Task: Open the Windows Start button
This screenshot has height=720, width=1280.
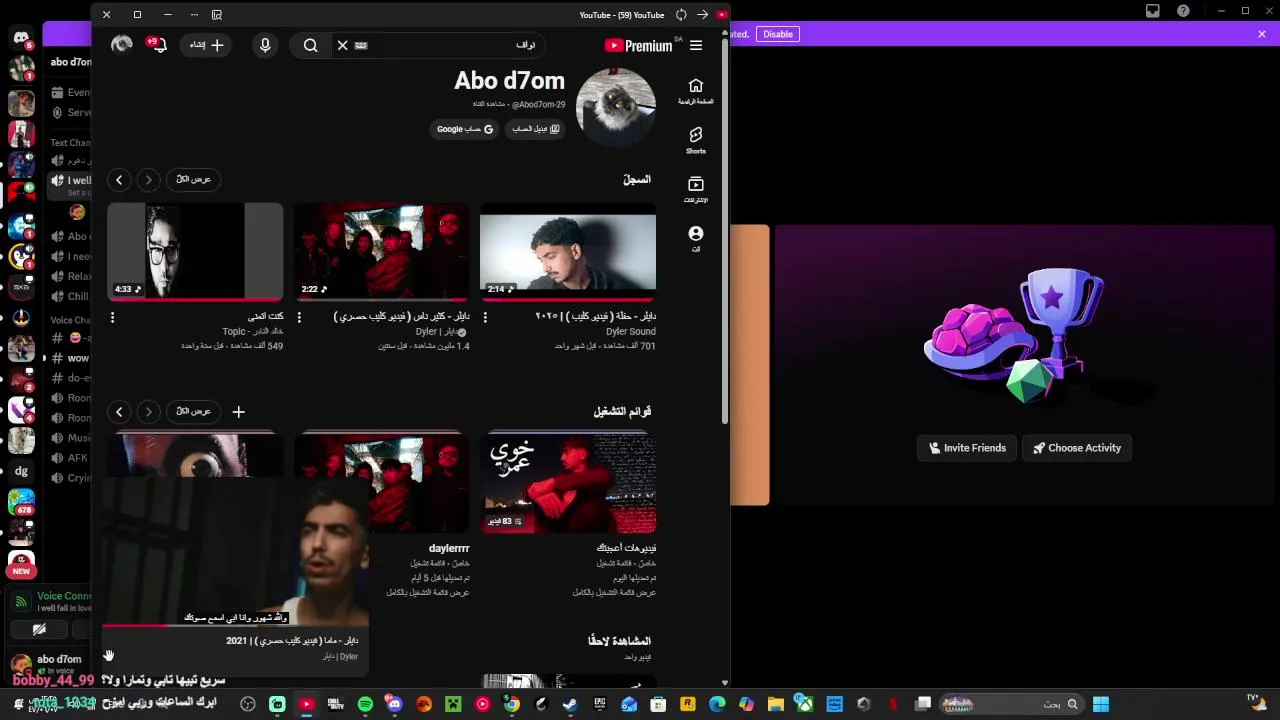Action: [1101, 704]
